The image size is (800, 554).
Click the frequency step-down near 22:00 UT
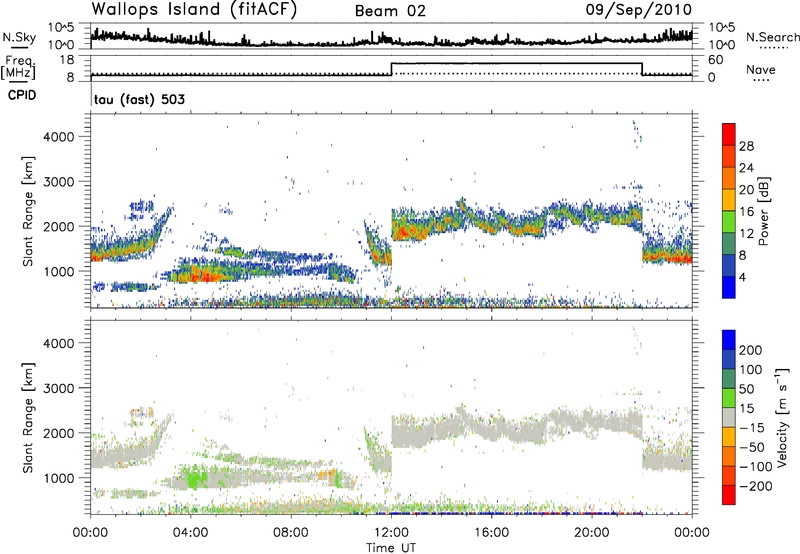642,69
